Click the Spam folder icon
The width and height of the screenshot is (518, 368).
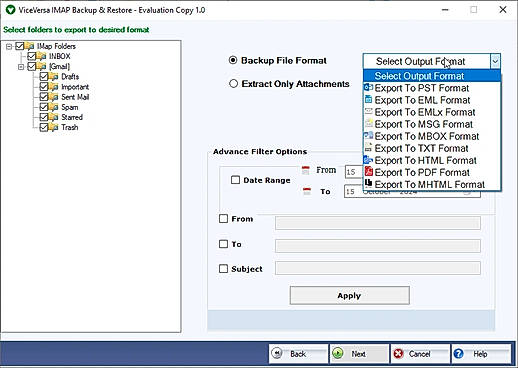click(x=54, y=107)
